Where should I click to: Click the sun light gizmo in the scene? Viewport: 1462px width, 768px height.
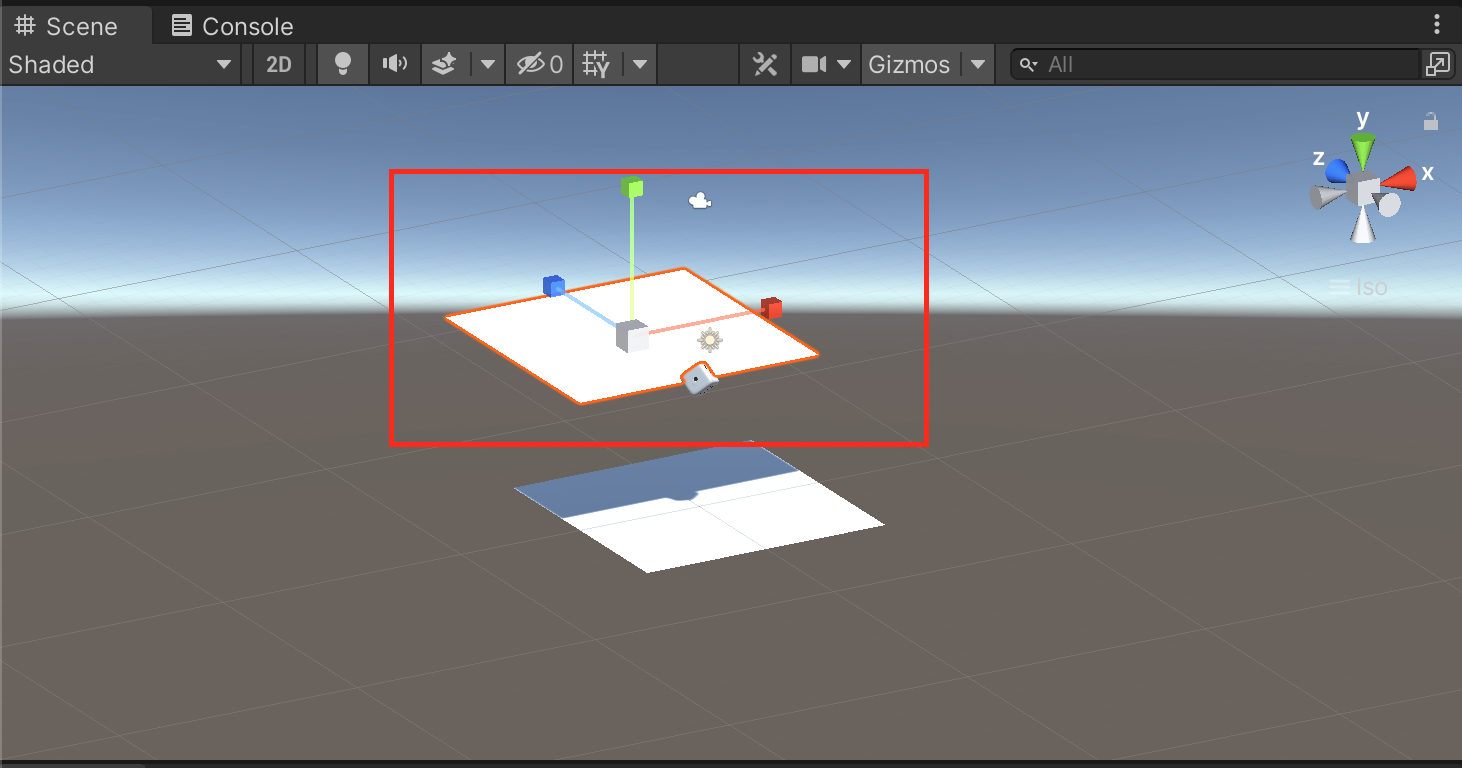coord(710,340)
